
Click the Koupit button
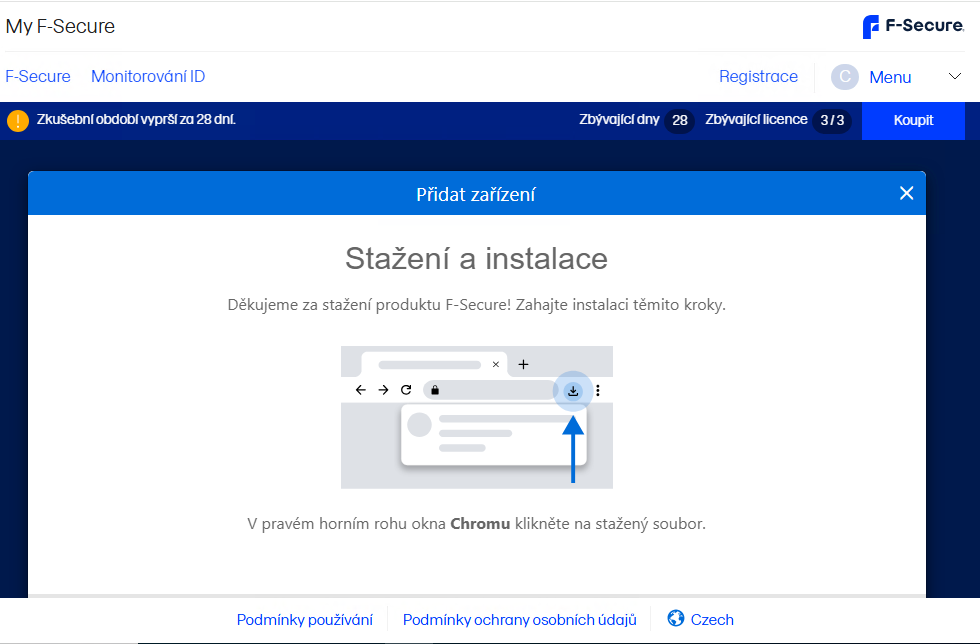point(913,120)
